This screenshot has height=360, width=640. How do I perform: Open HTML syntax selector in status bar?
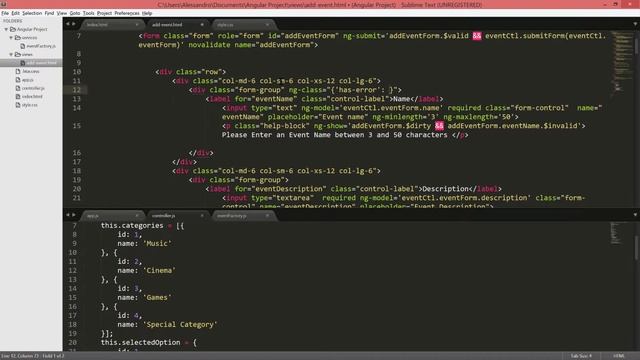pyautogui.click(x=619, y=356)
